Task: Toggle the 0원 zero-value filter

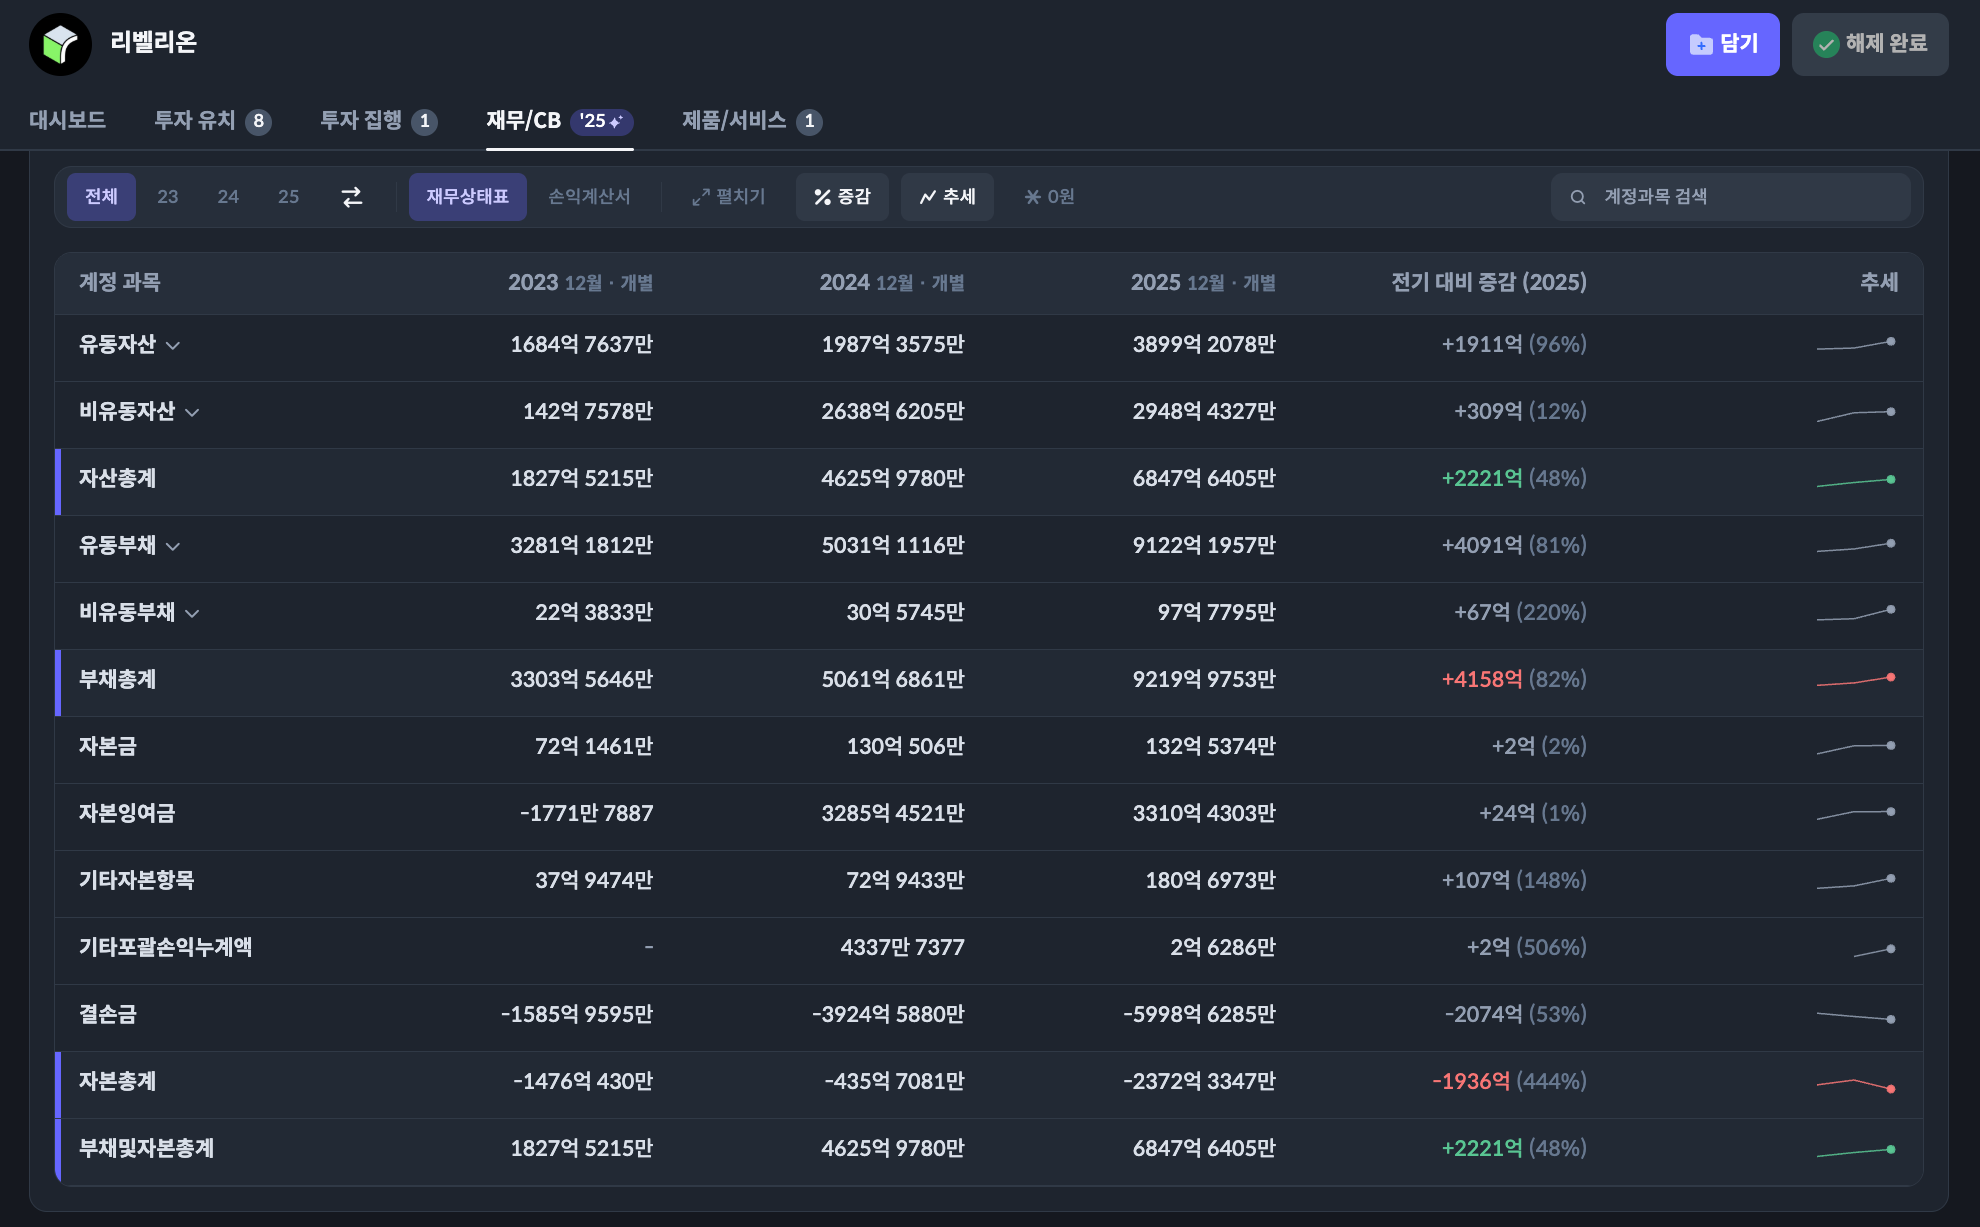Action: coord(1049,197)
